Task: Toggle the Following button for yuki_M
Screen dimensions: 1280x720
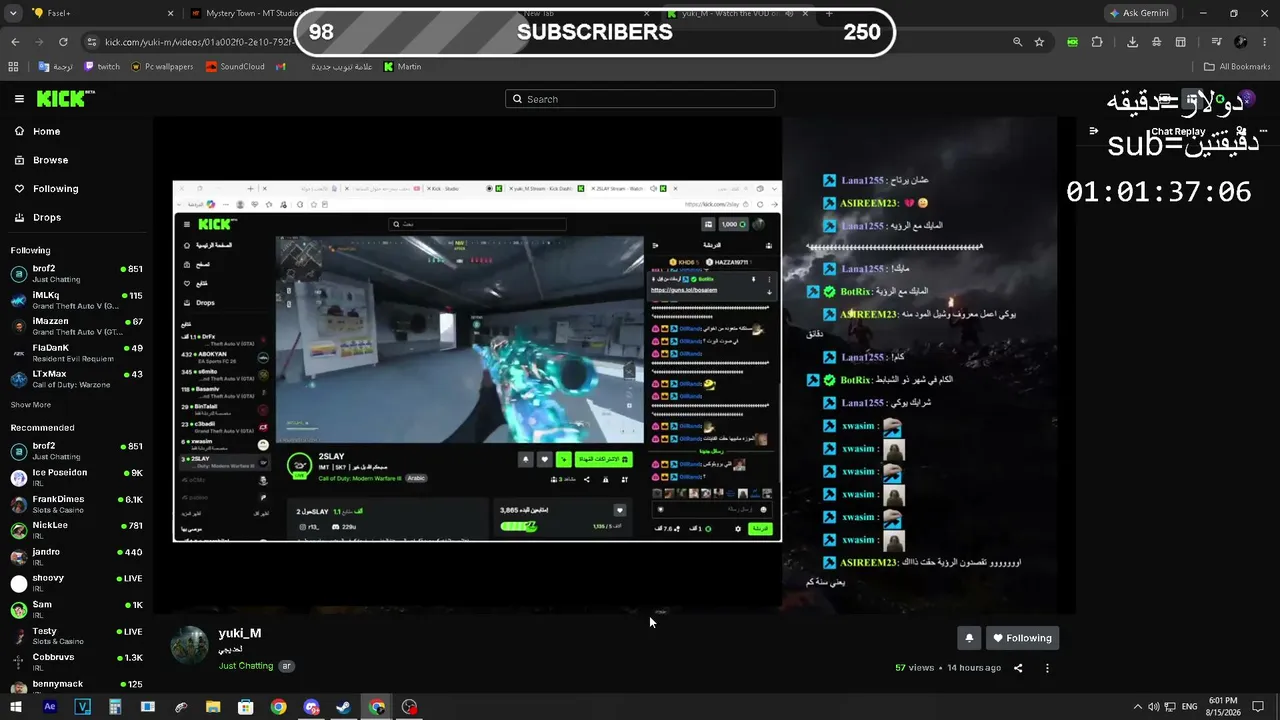Action: [x=1022, y=638]
